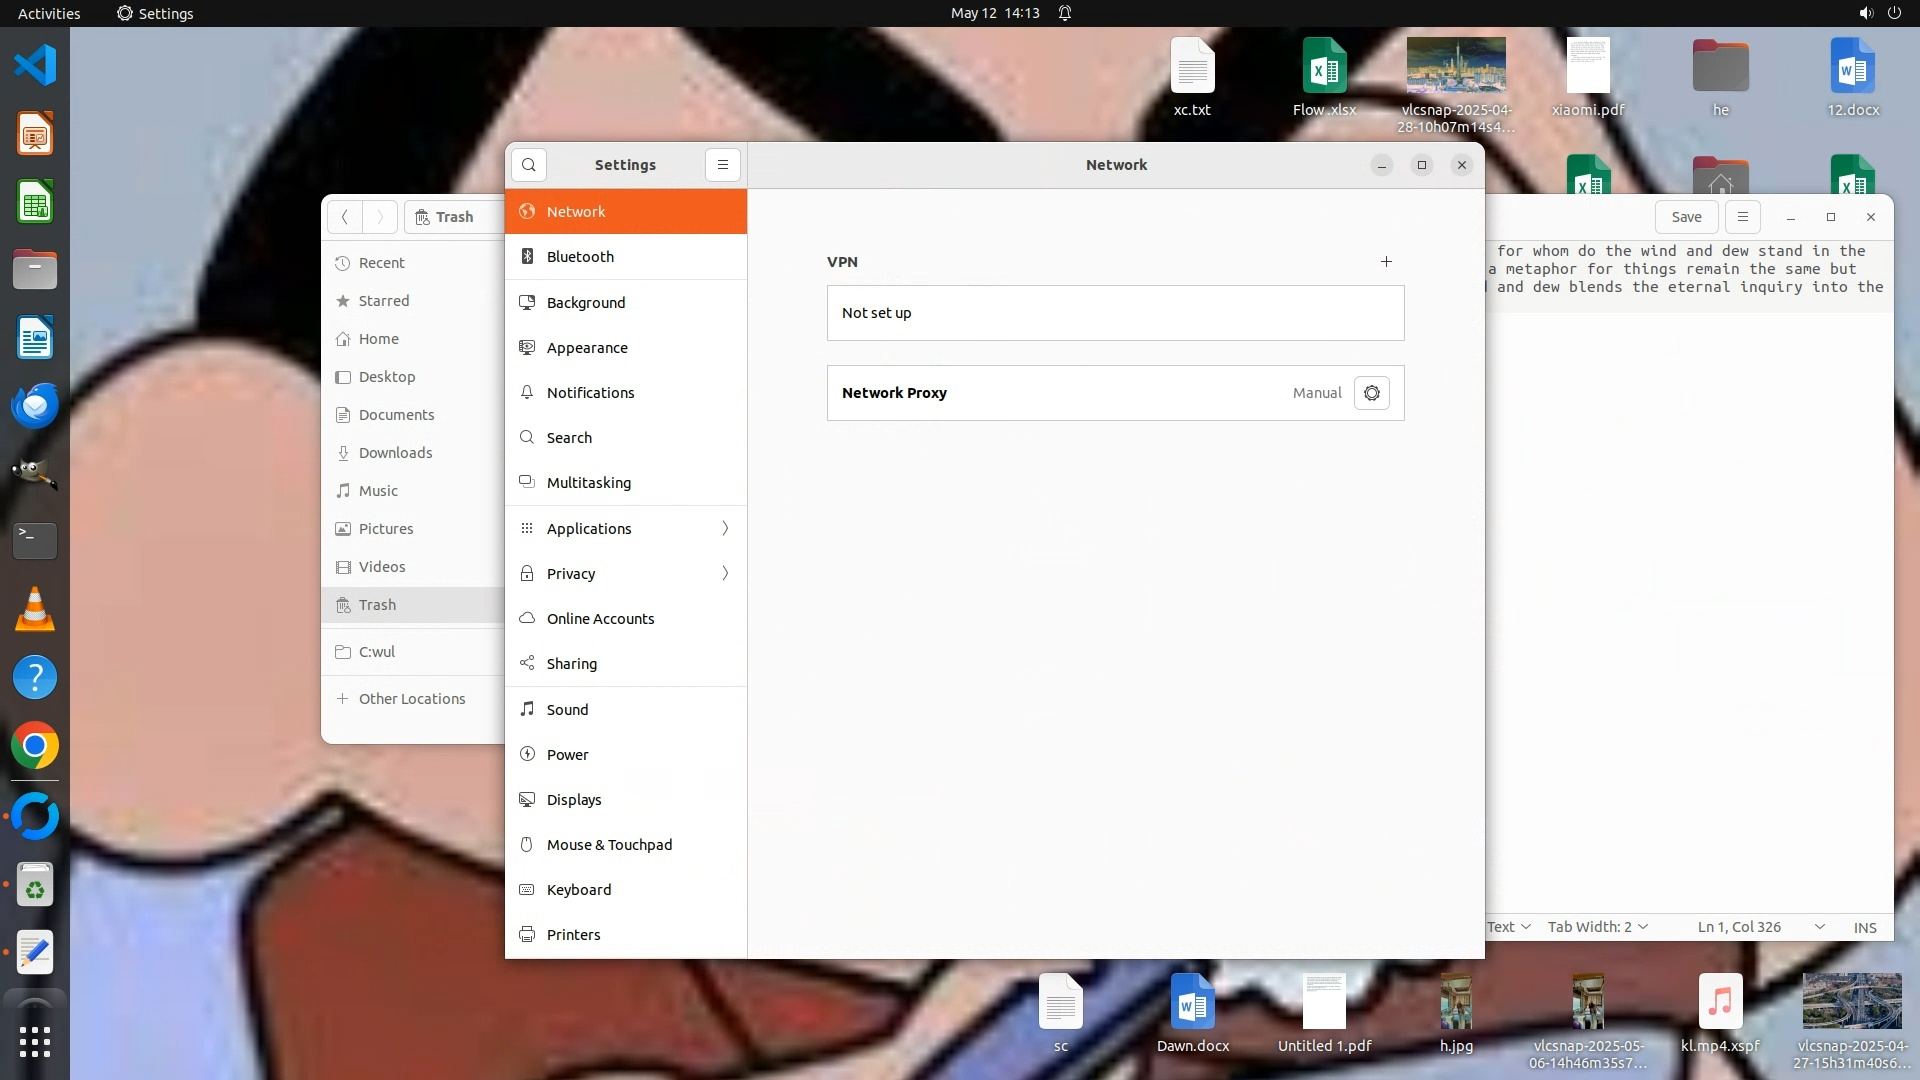Open system volume indicator menu
1920x1080 pixels.
pos(1865,13)
